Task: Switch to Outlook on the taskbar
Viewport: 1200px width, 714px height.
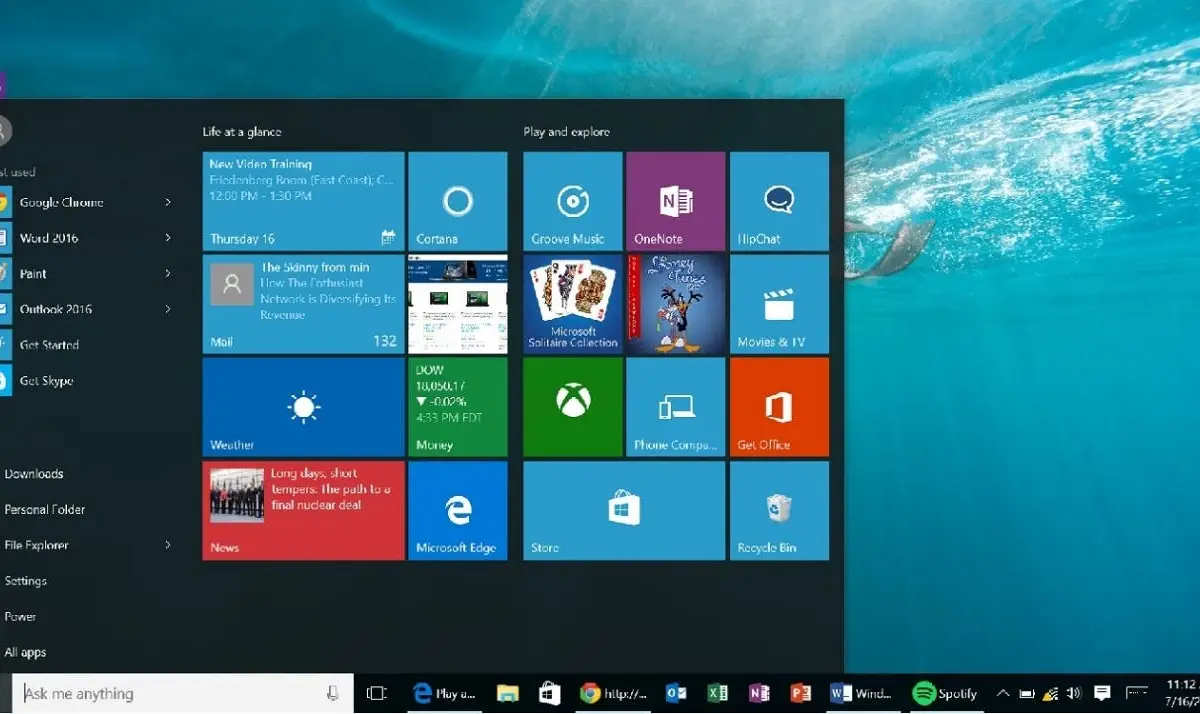Action: click(676, 693)
